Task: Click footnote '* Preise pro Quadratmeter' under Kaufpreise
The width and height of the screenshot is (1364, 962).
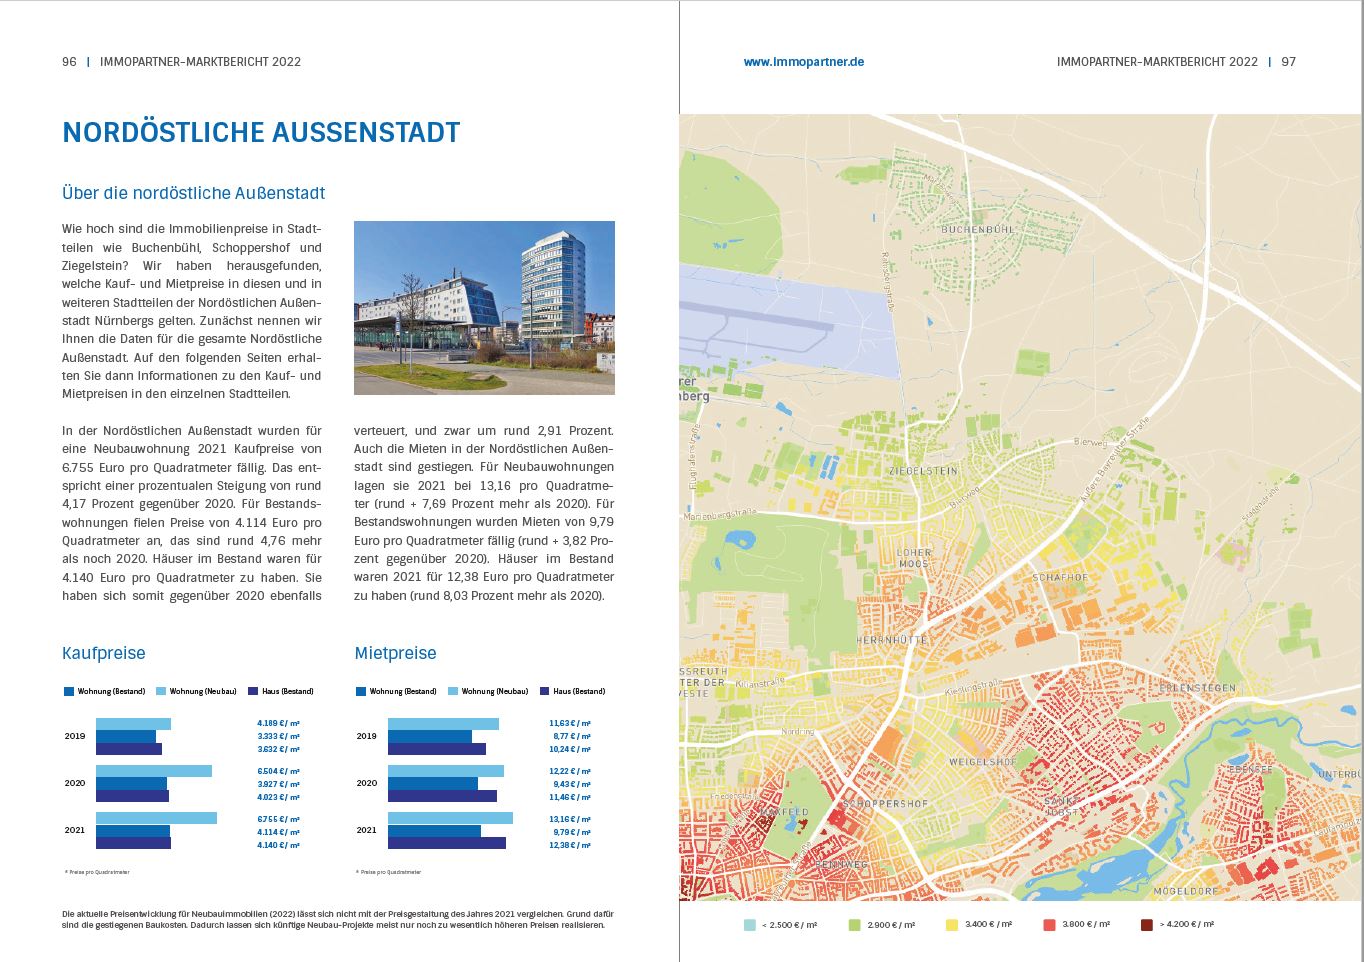Action: pyautogui.click(x=97, y=872)
